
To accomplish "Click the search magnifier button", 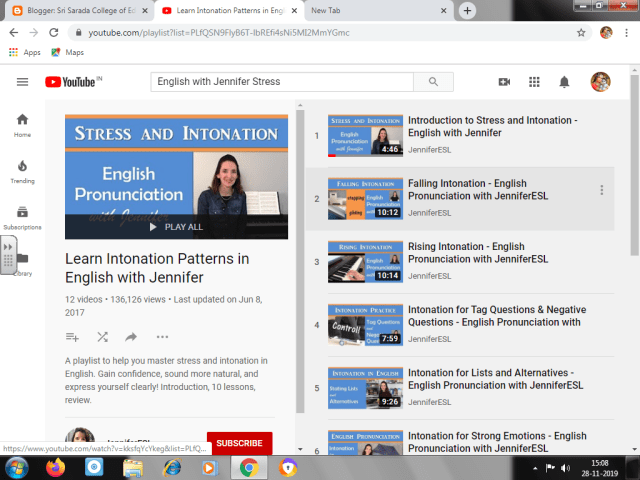I will tap(433, 81).
